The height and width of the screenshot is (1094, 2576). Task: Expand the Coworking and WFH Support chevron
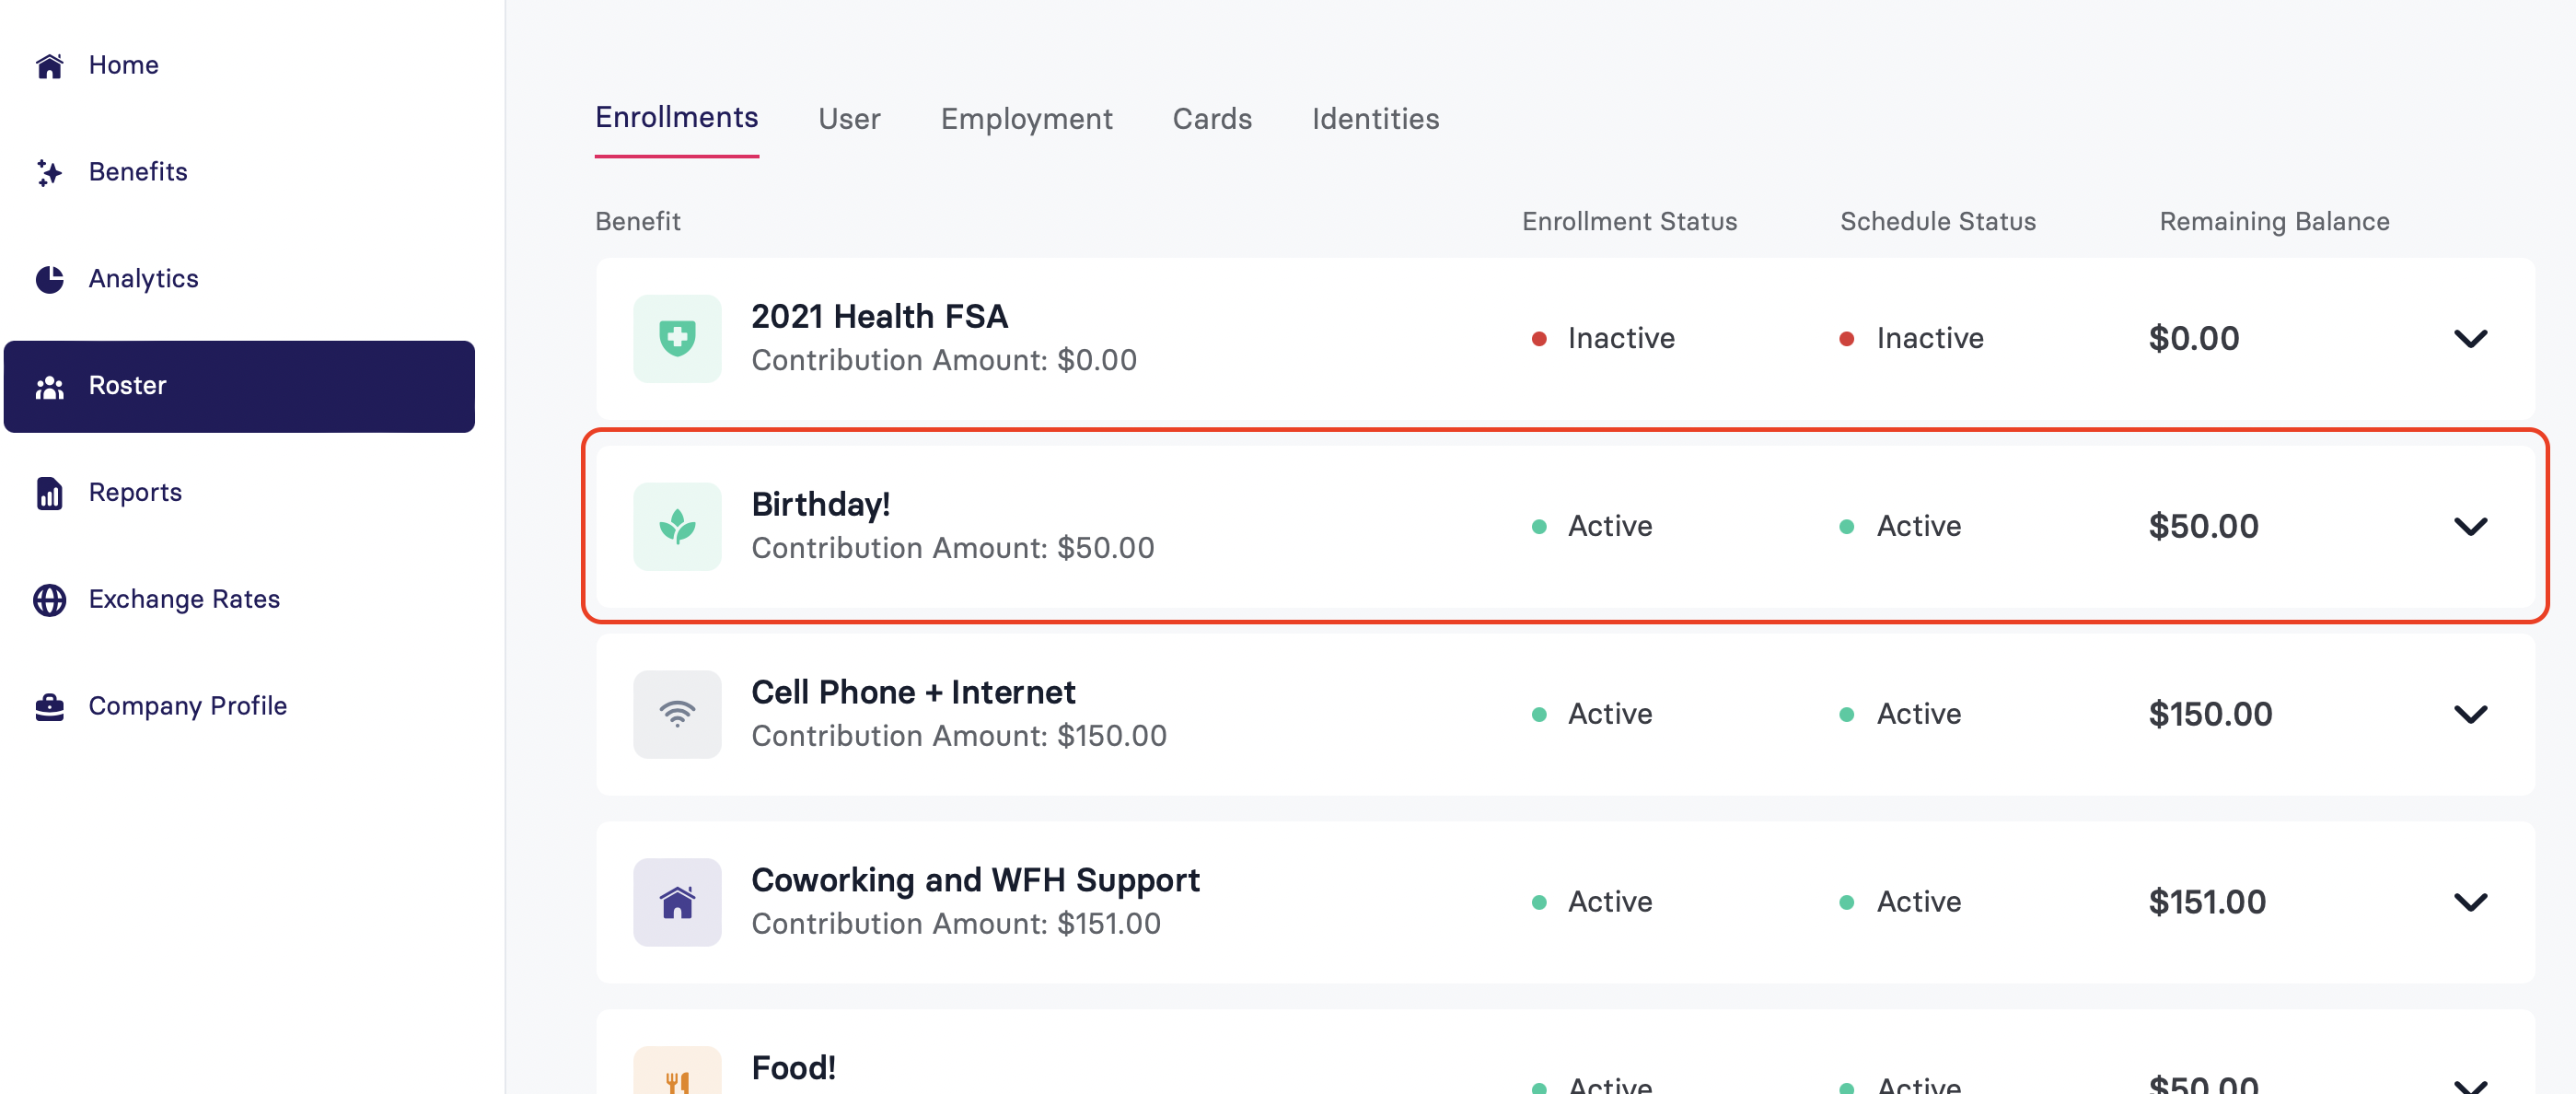pos(2470,903)
